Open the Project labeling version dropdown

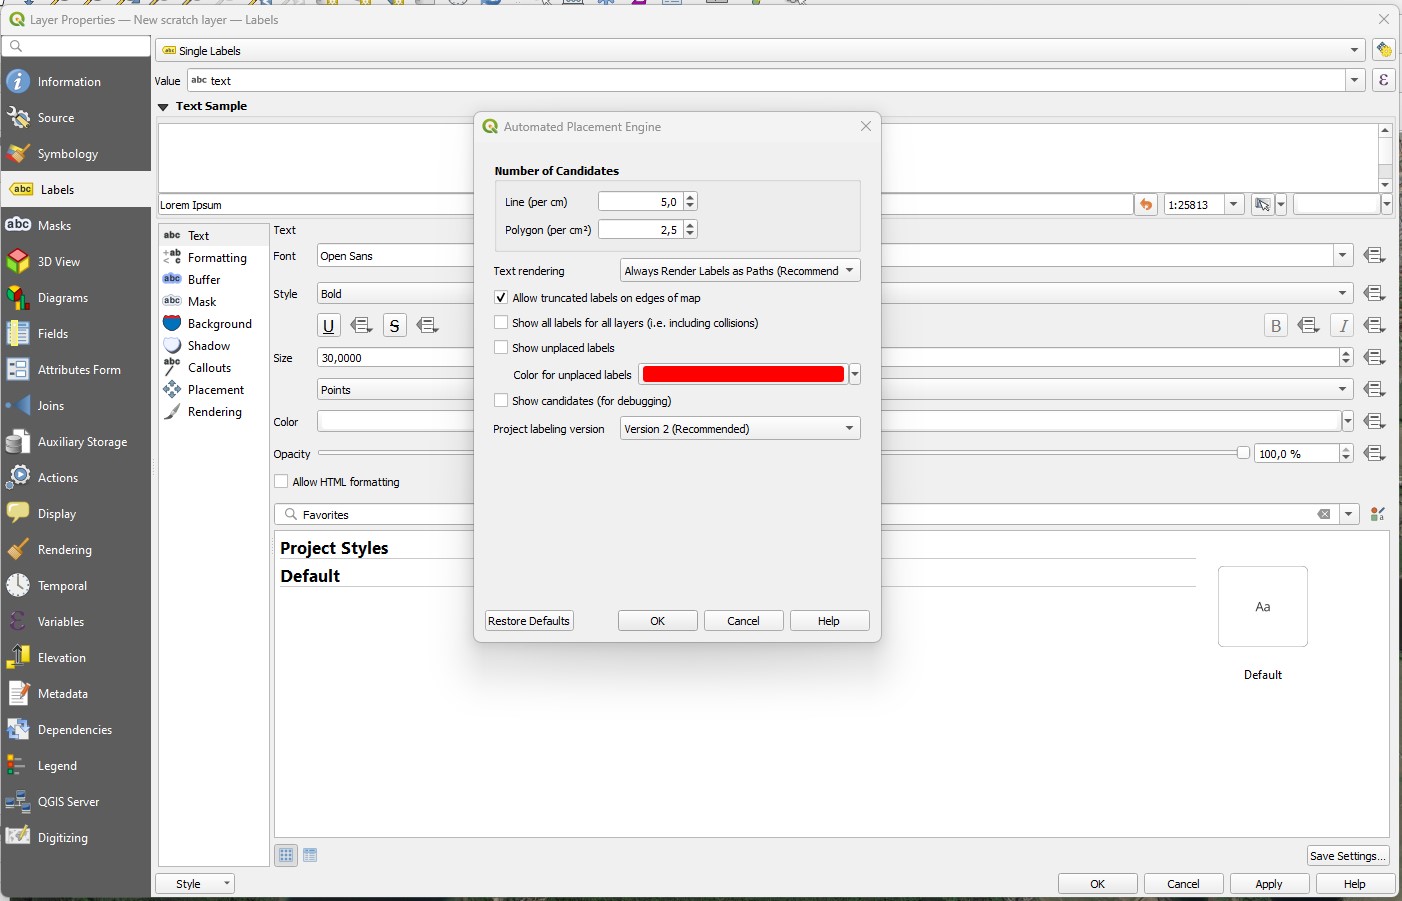click(739, 428)
